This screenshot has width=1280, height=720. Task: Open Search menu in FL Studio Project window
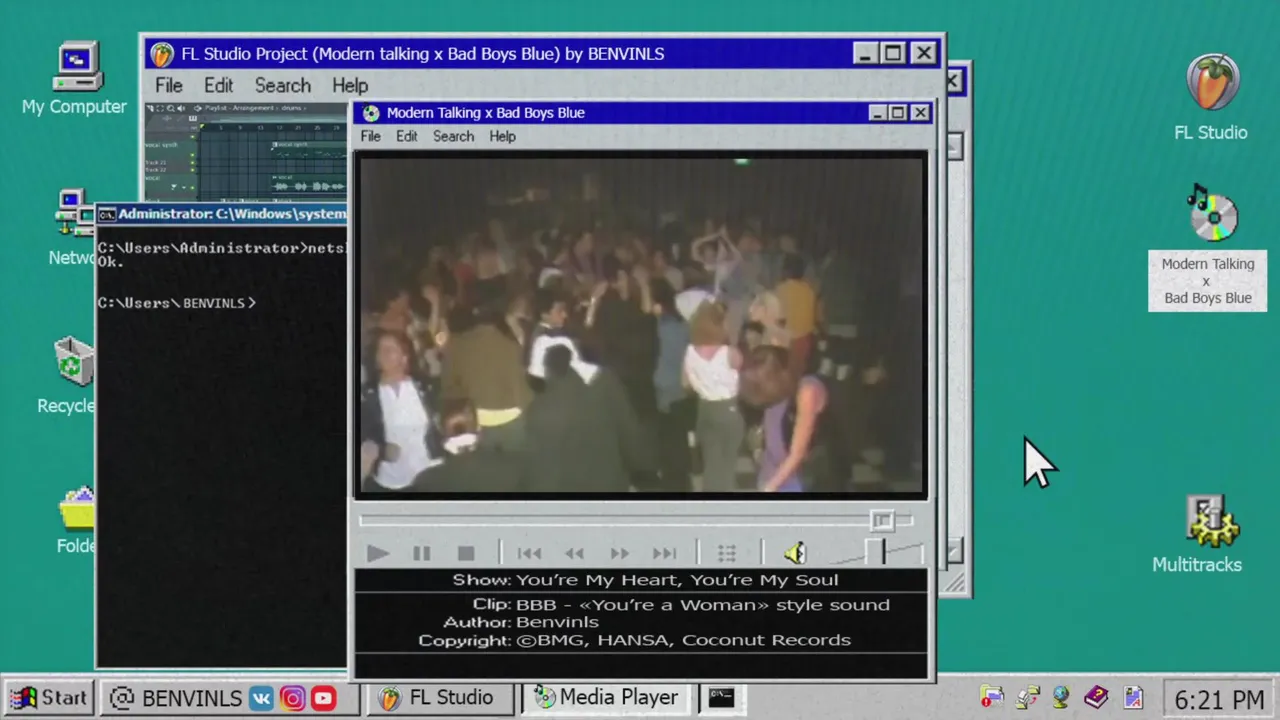[x=282, y=85]
